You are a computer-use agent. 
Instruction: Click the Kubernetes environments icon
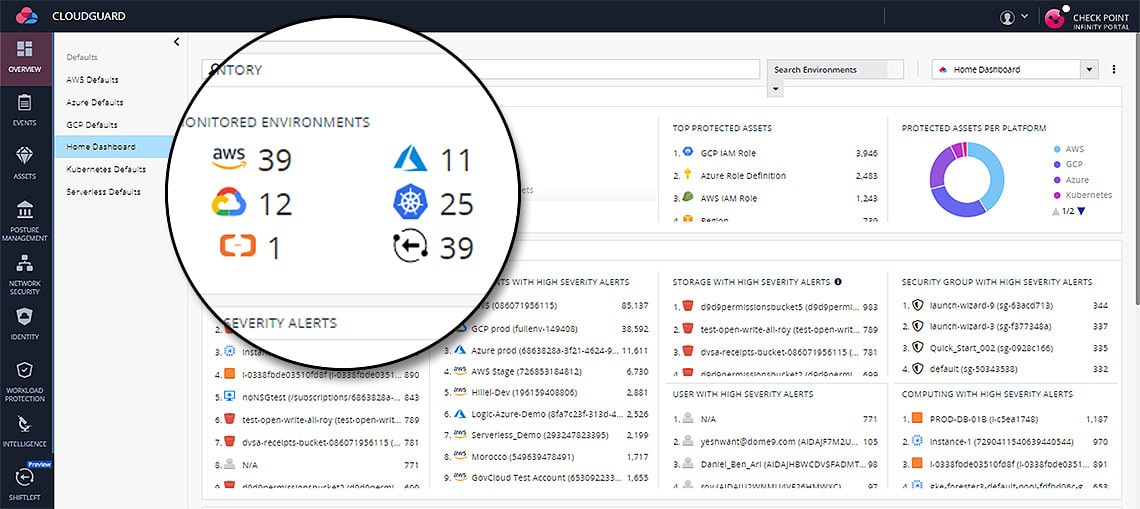point(411,203)
